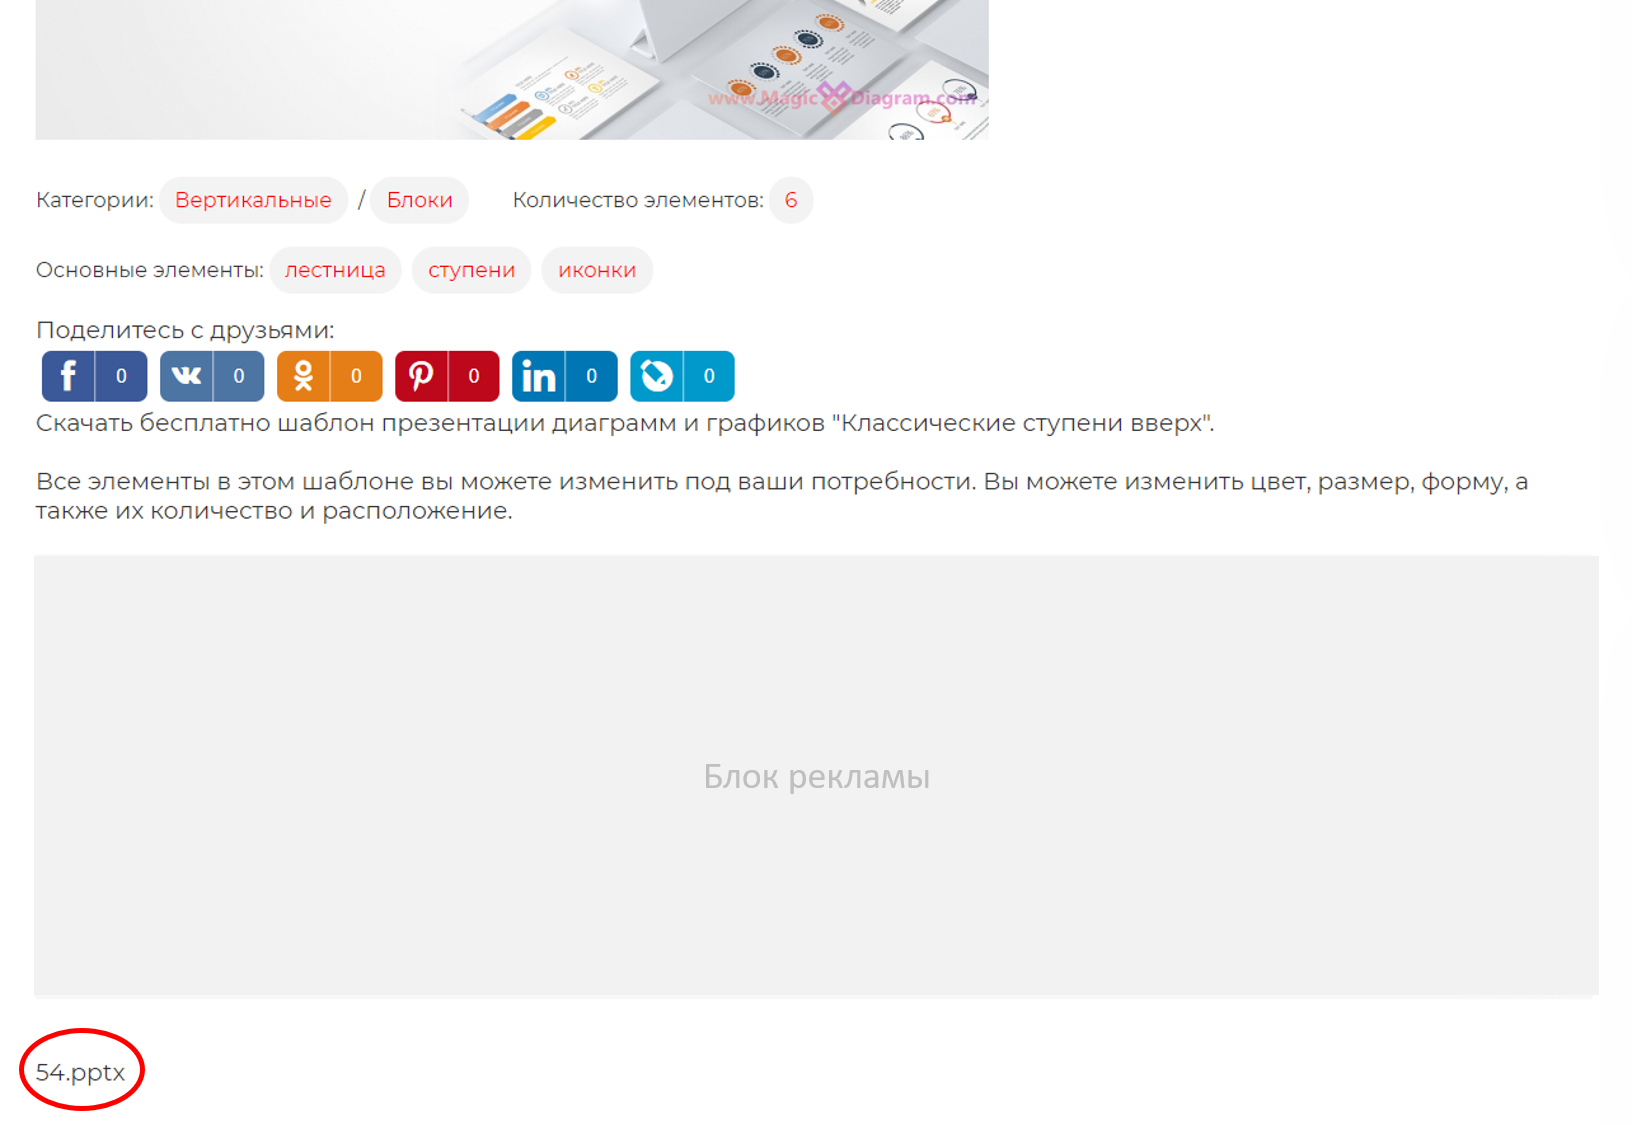Click the VK share counter
The width and height of the screenshot is (1632, 1125).
pyautogui.click(x=239, y=376)
